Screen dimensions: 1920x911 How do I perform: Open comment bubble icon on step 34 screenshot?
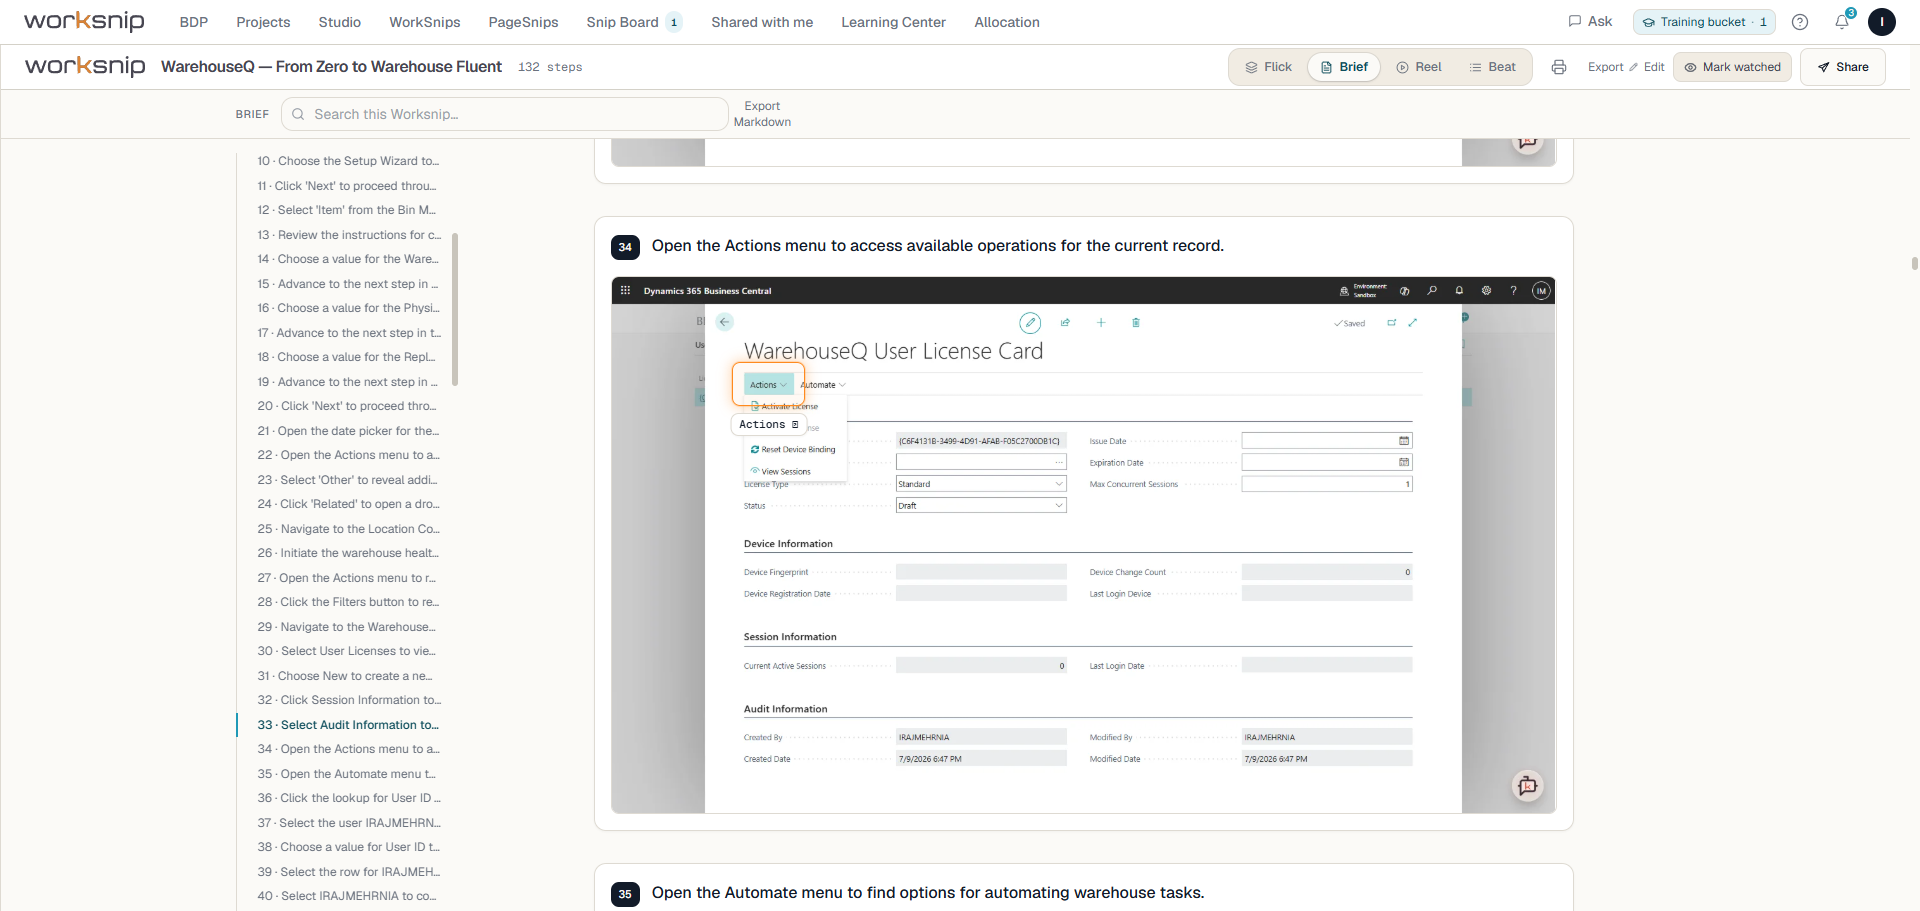click(x=1527, y=786)
